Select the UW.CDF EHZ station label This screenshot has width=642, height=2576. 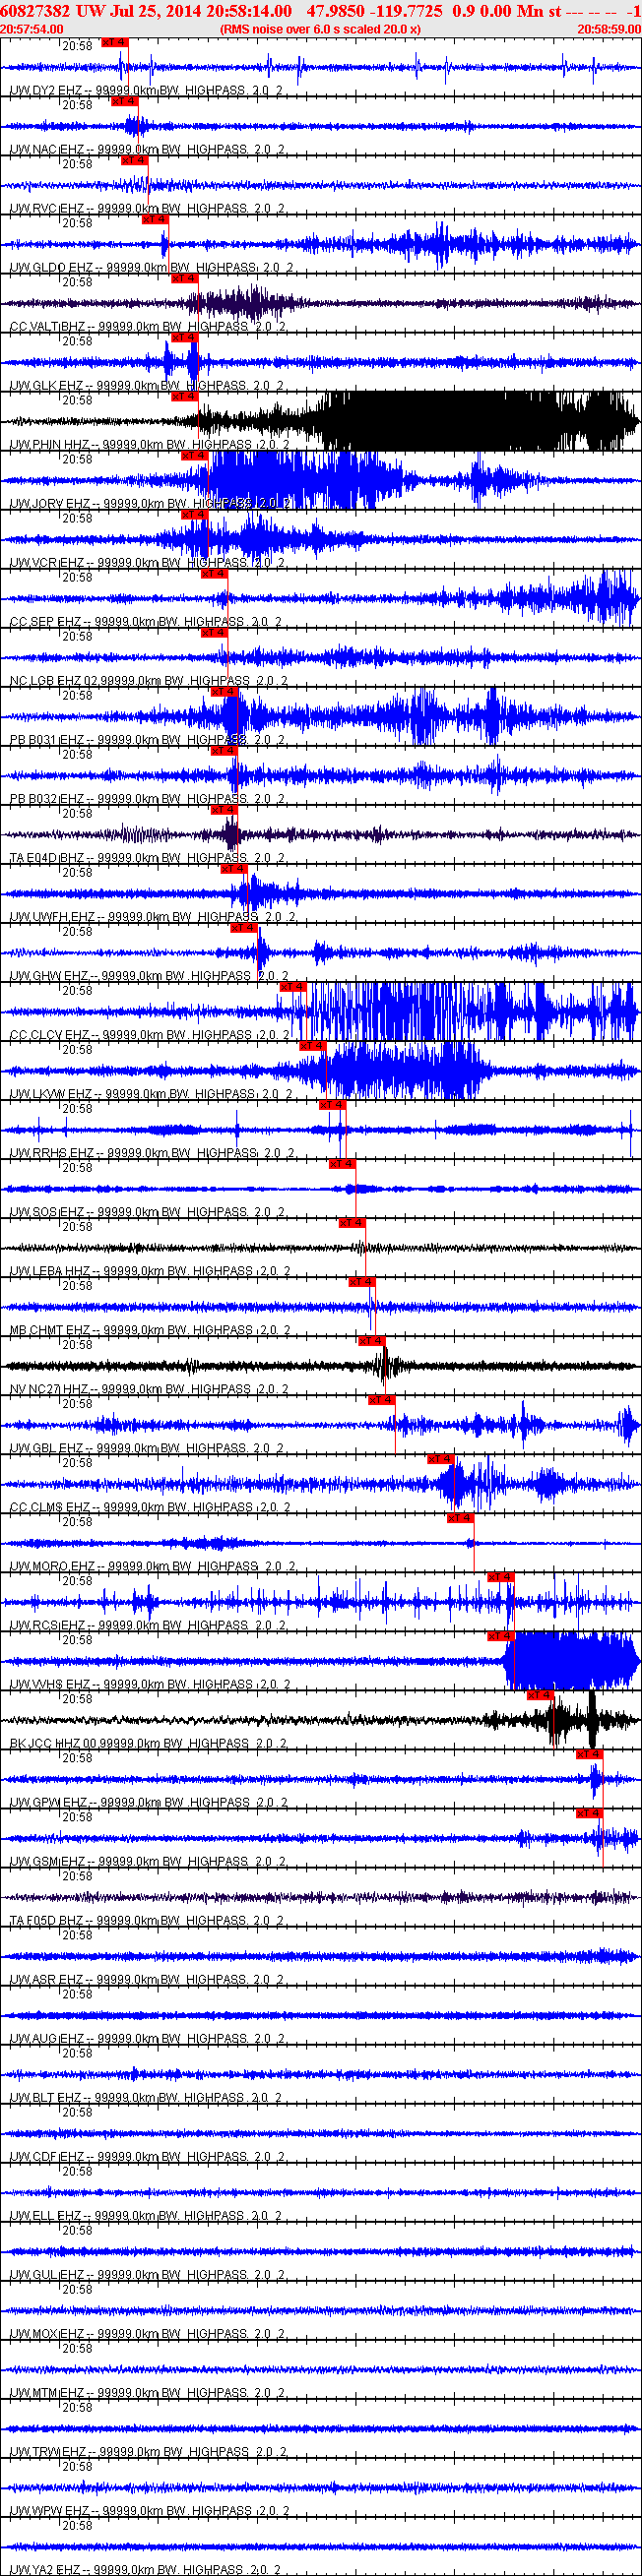click(146, 2156)
